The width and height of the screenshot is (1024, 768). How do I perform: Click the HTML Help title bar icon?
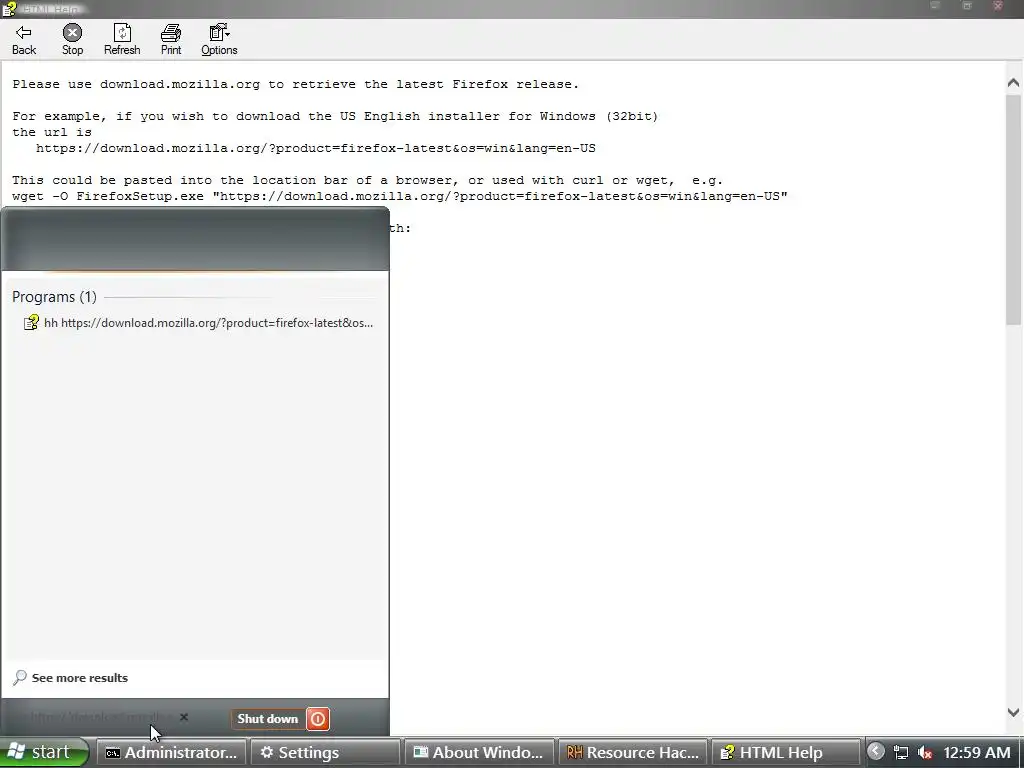click(9, 9)
